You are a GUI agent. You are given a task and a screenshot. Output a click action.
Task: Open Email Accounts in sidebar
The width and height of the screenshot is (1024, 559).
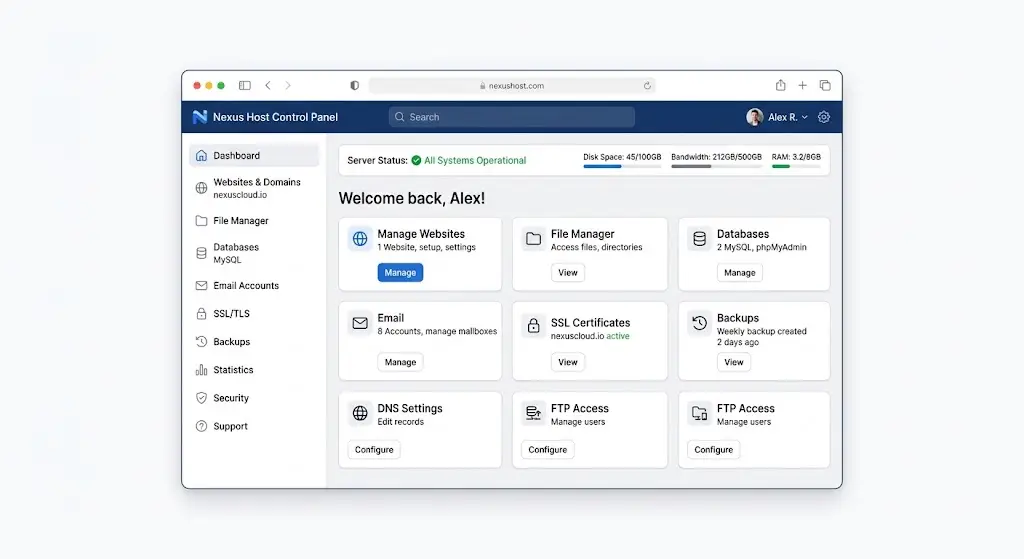254,285
